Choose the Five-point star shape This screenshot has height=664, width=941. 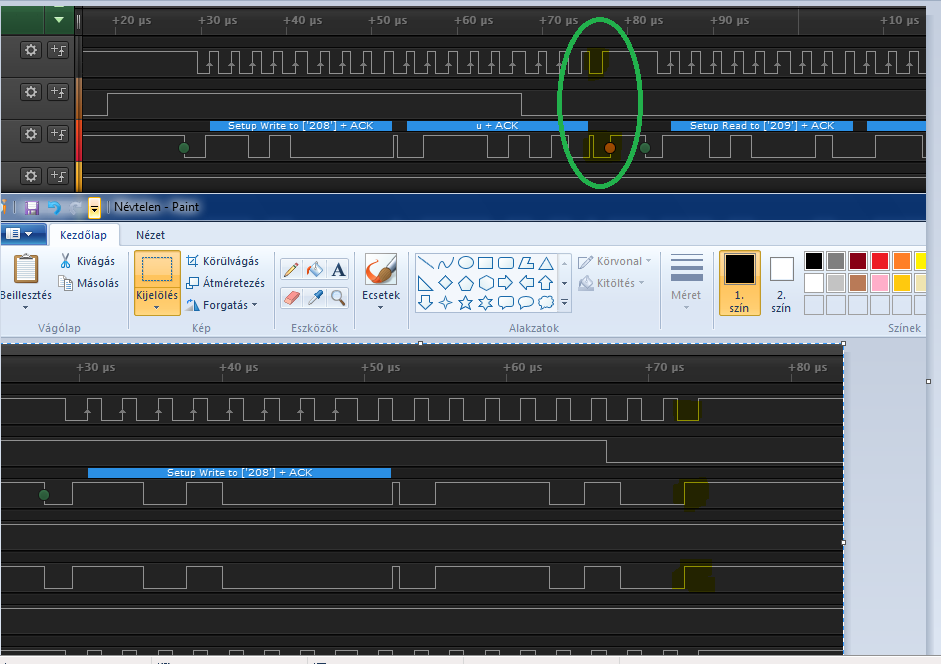click(466, 303)
